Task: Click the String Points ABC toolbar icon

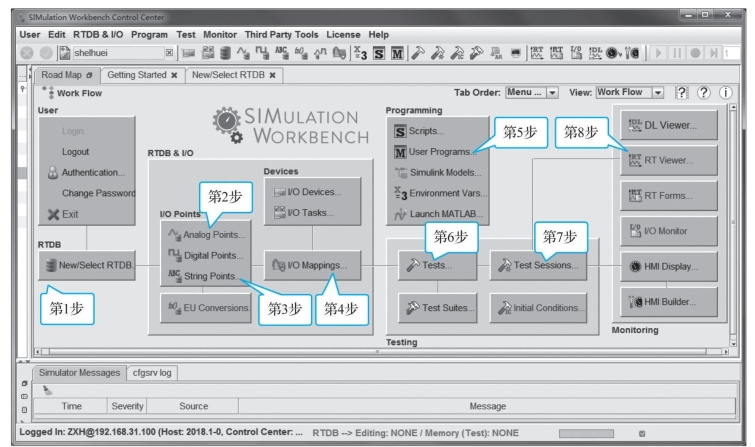Action: (x=282, y=53)
